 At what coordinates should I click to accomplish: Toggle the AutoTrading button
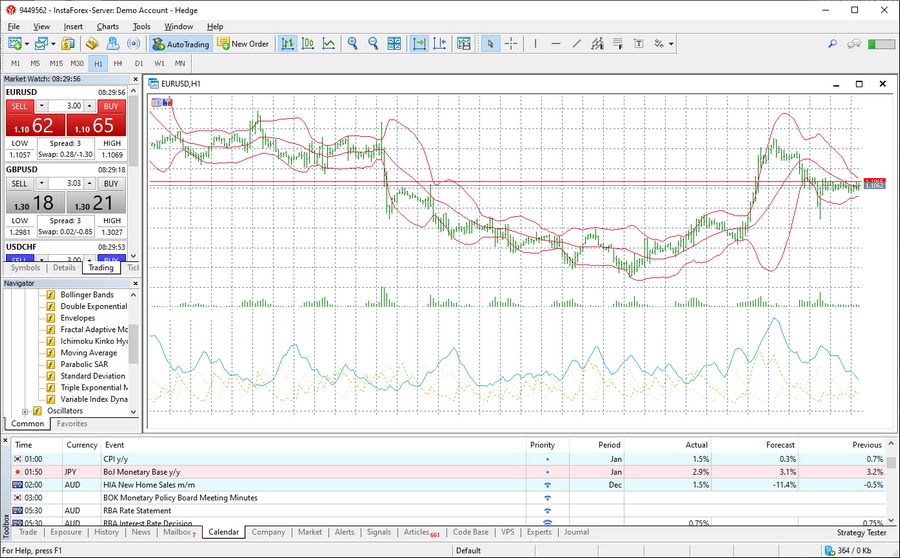pos(181,44)
